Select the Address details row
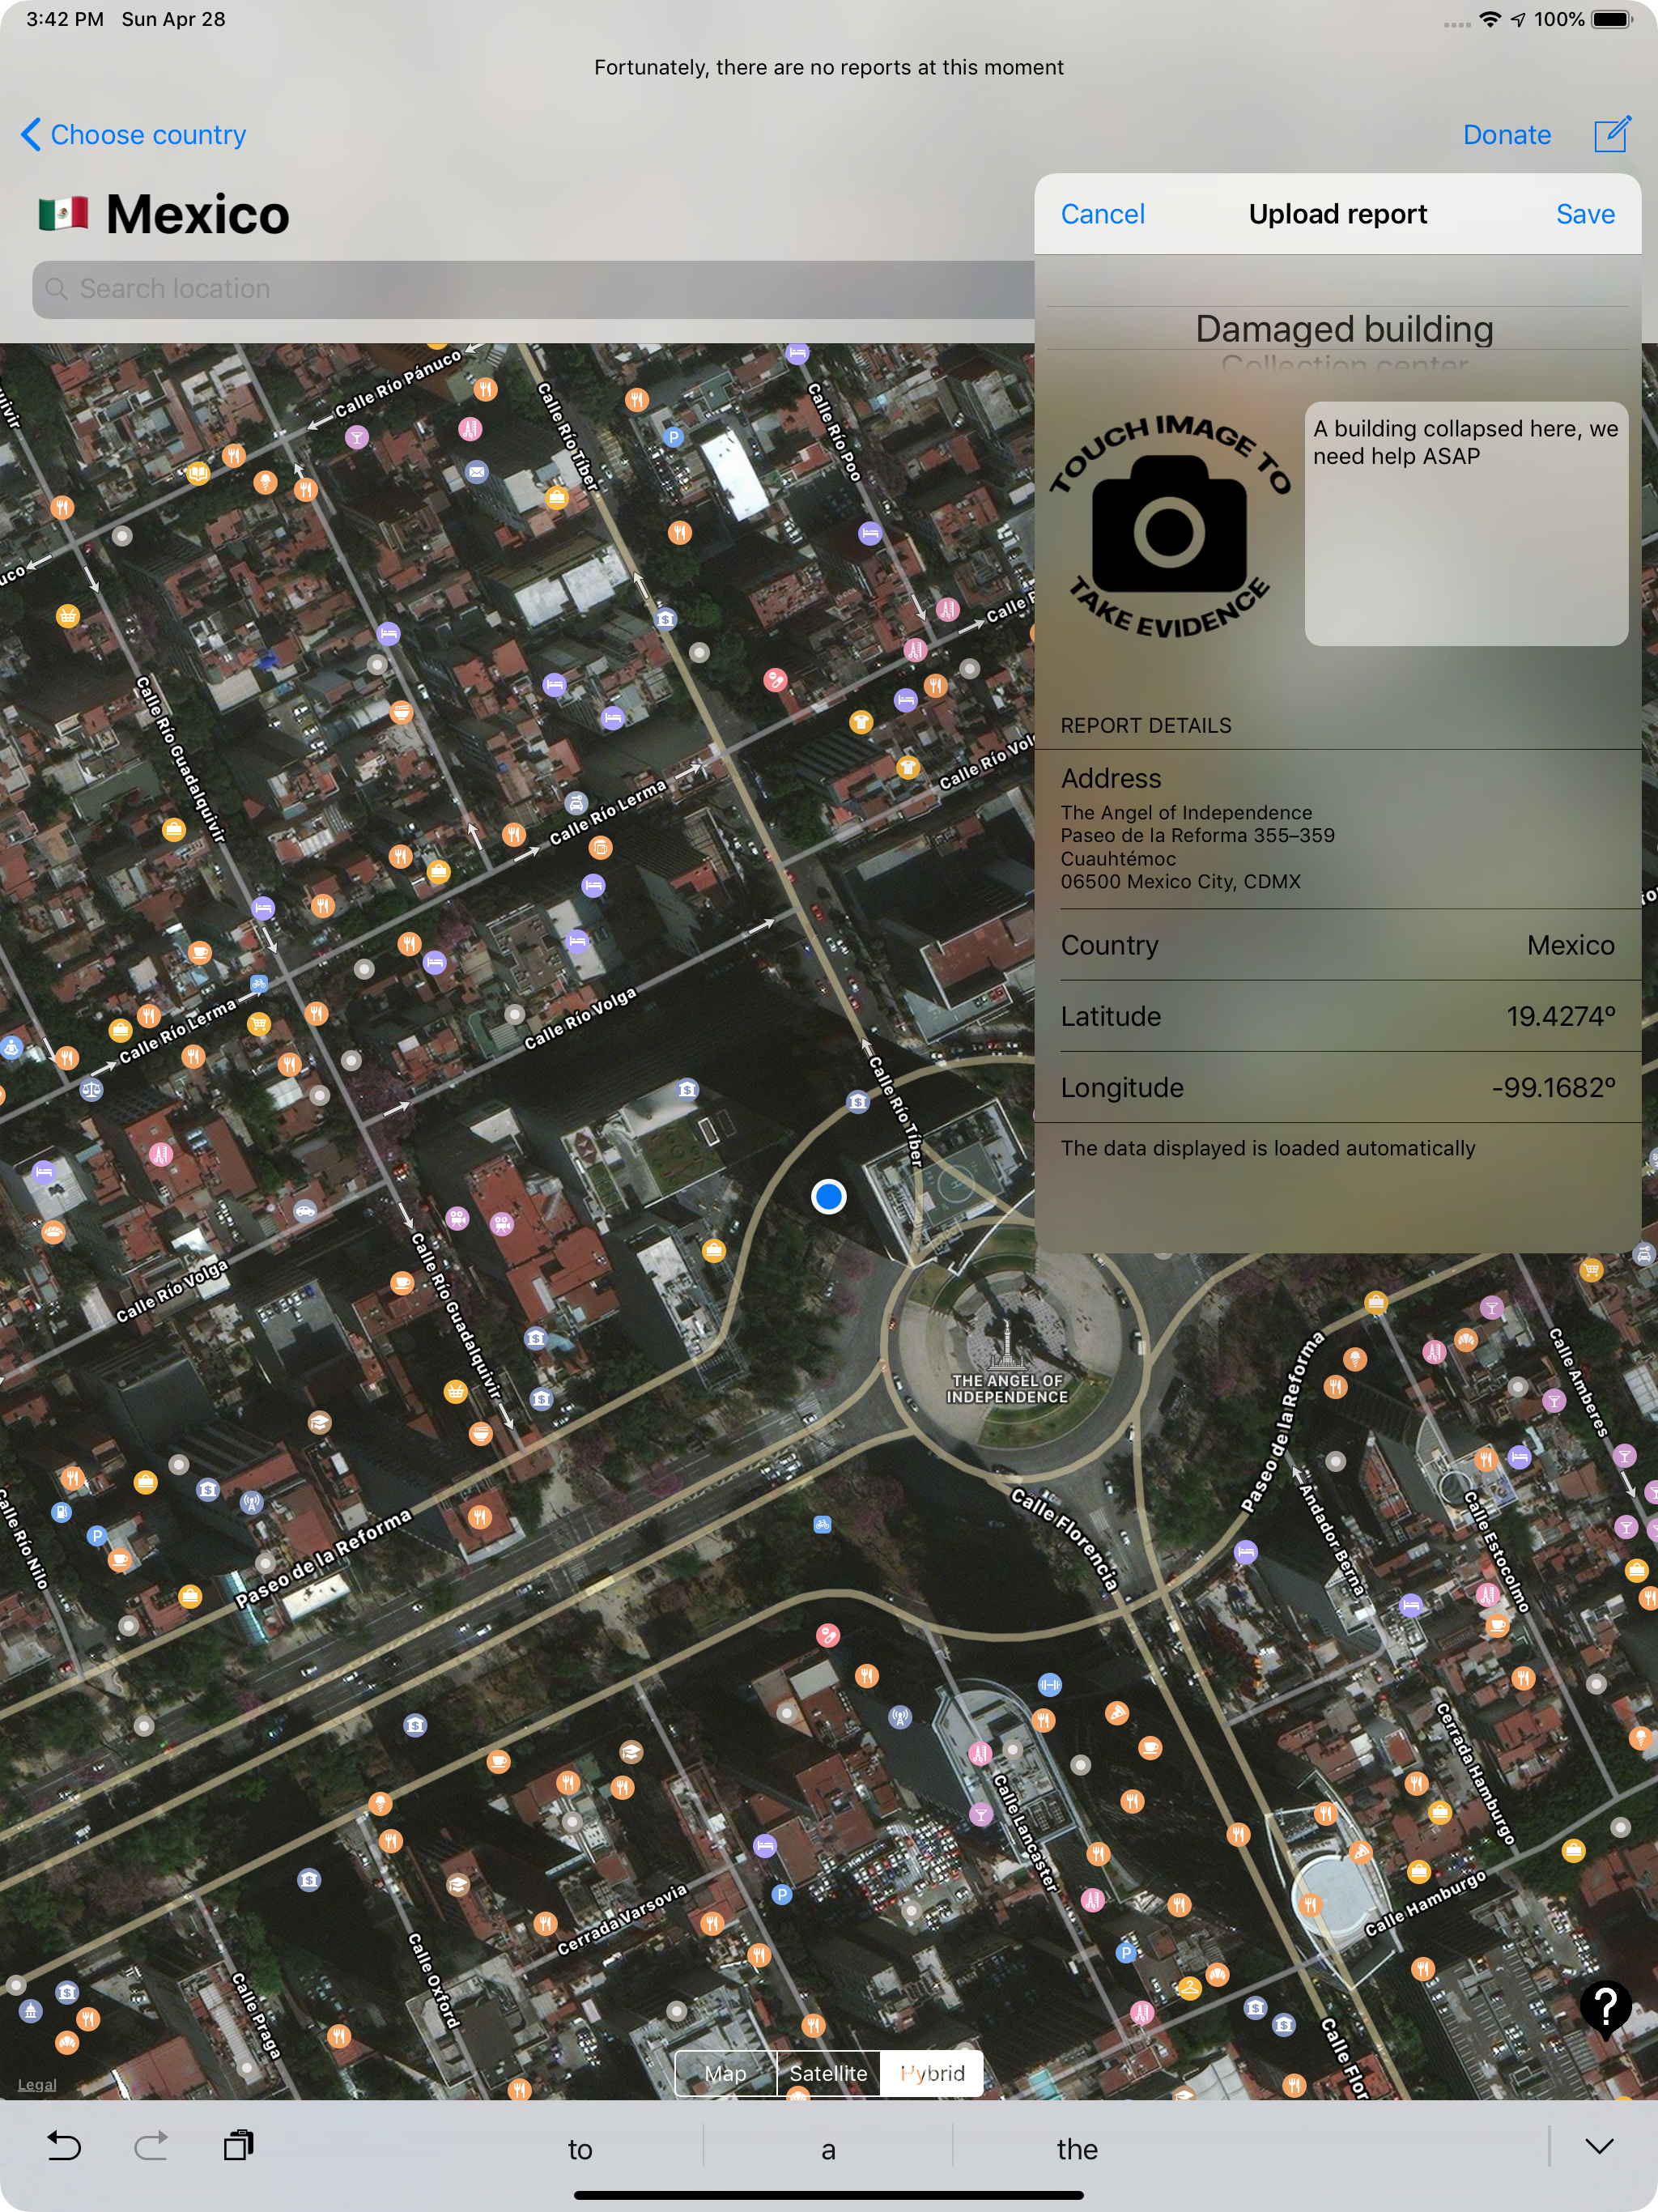 pos(1338,829)
